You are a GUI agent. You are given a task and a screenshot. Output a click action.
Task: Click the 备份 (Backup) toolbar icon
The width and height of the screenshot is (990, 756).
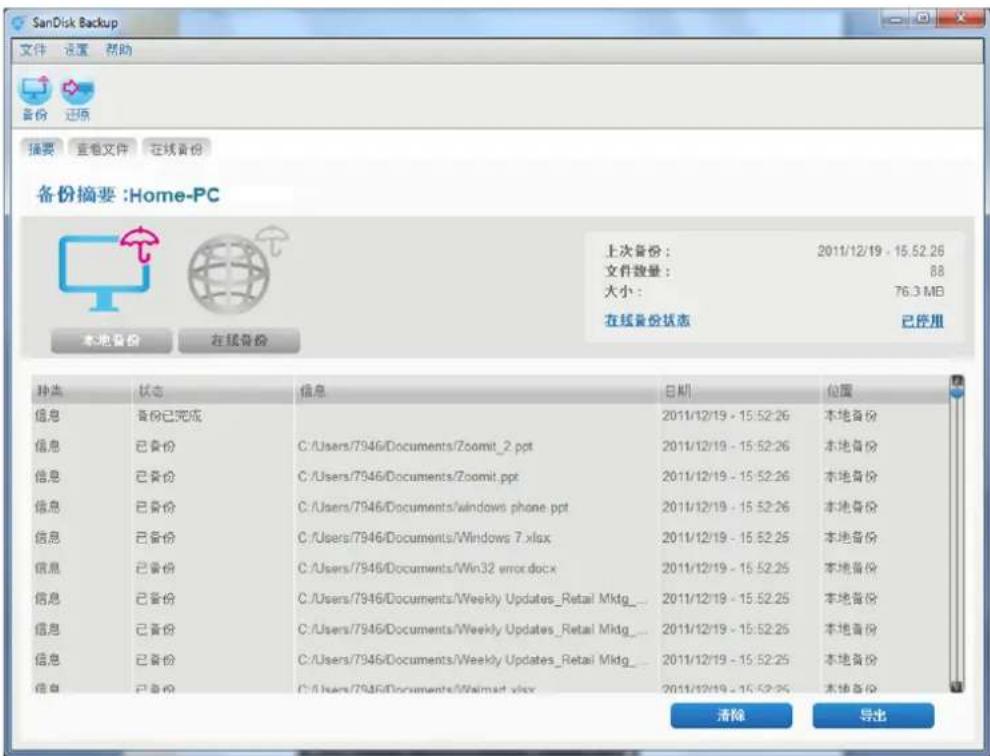point(35,97)
